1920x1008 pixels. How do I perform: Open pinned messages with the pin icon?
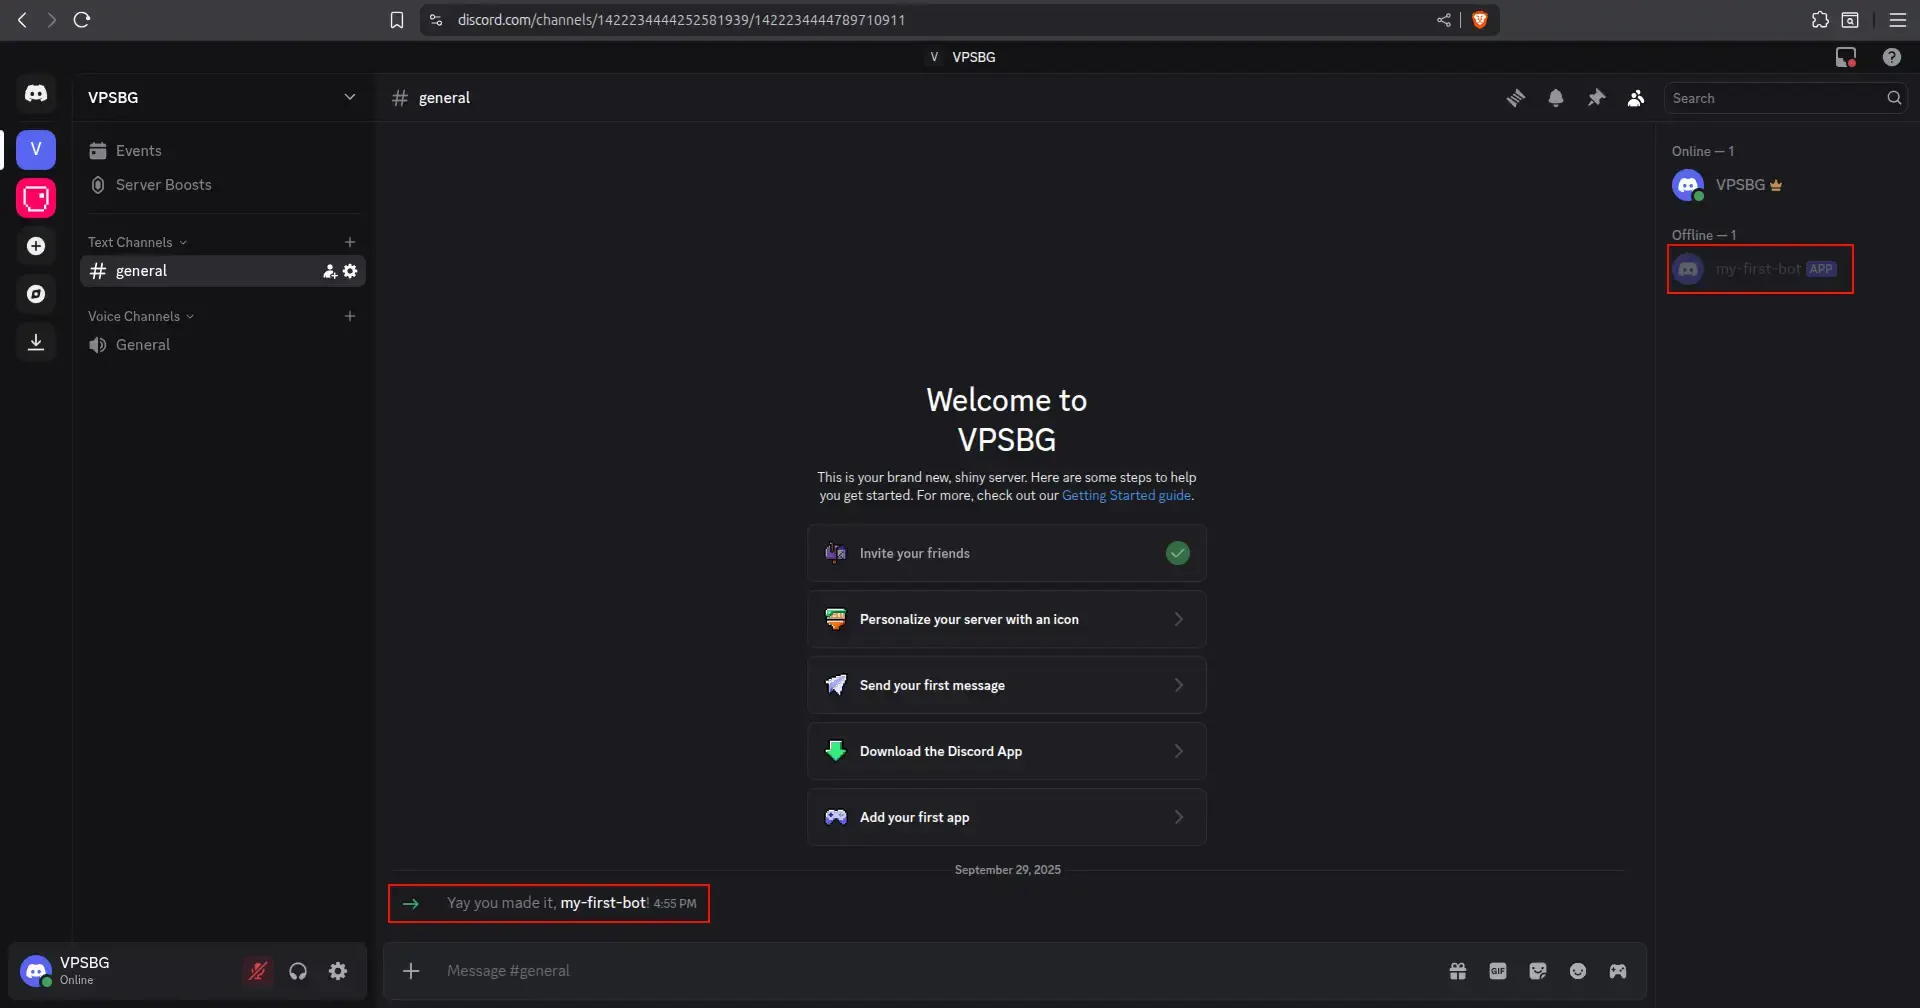point(1596,98)
